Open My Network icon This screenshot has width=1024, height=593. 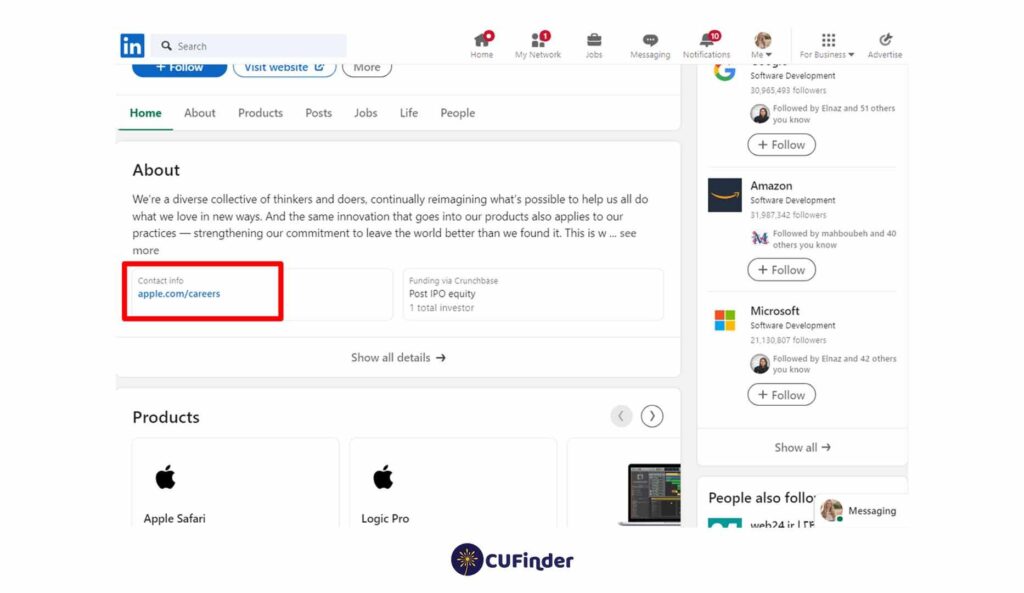tap(537, 45)
